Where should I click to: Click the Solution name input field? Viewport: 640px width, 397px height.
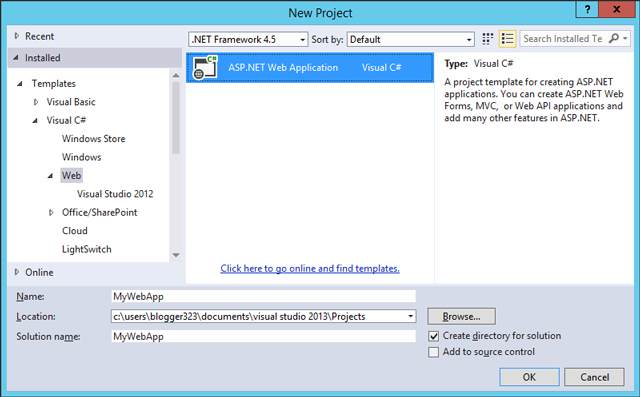point(263,337)
